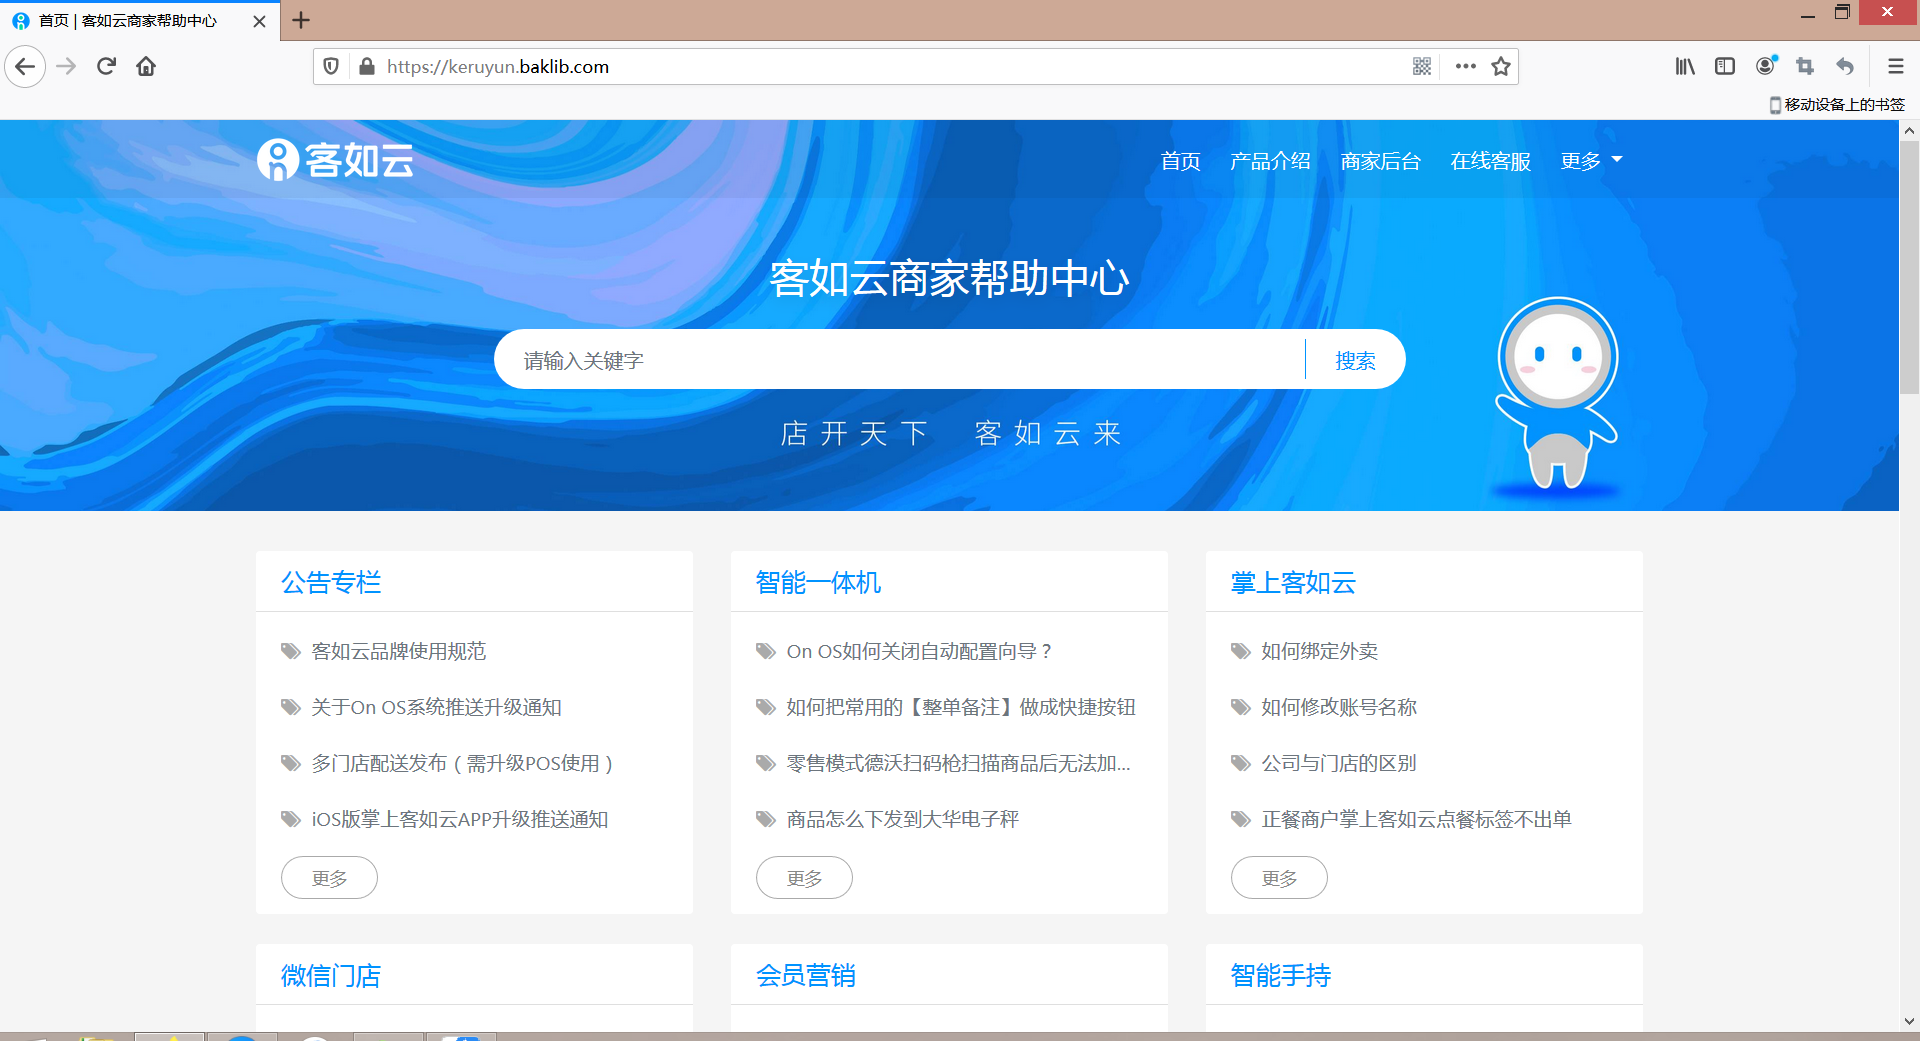Click the tag icon beside 客如云品牌使用规范
This screenshot has height=1041, width=1920.
pos(291,652)
